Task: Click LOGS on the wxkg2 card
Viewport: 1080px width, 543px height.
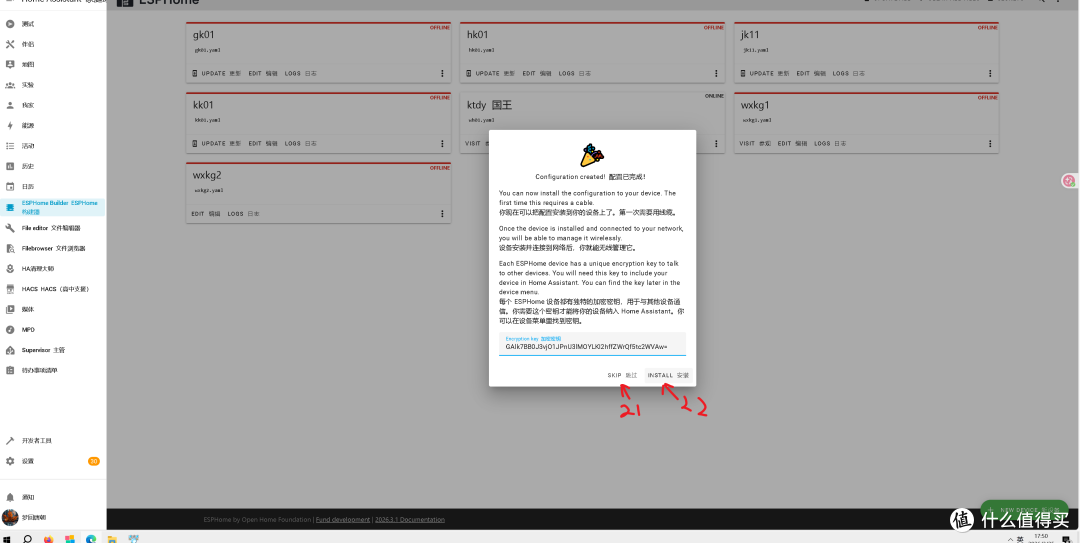Action: pos(243,214)
